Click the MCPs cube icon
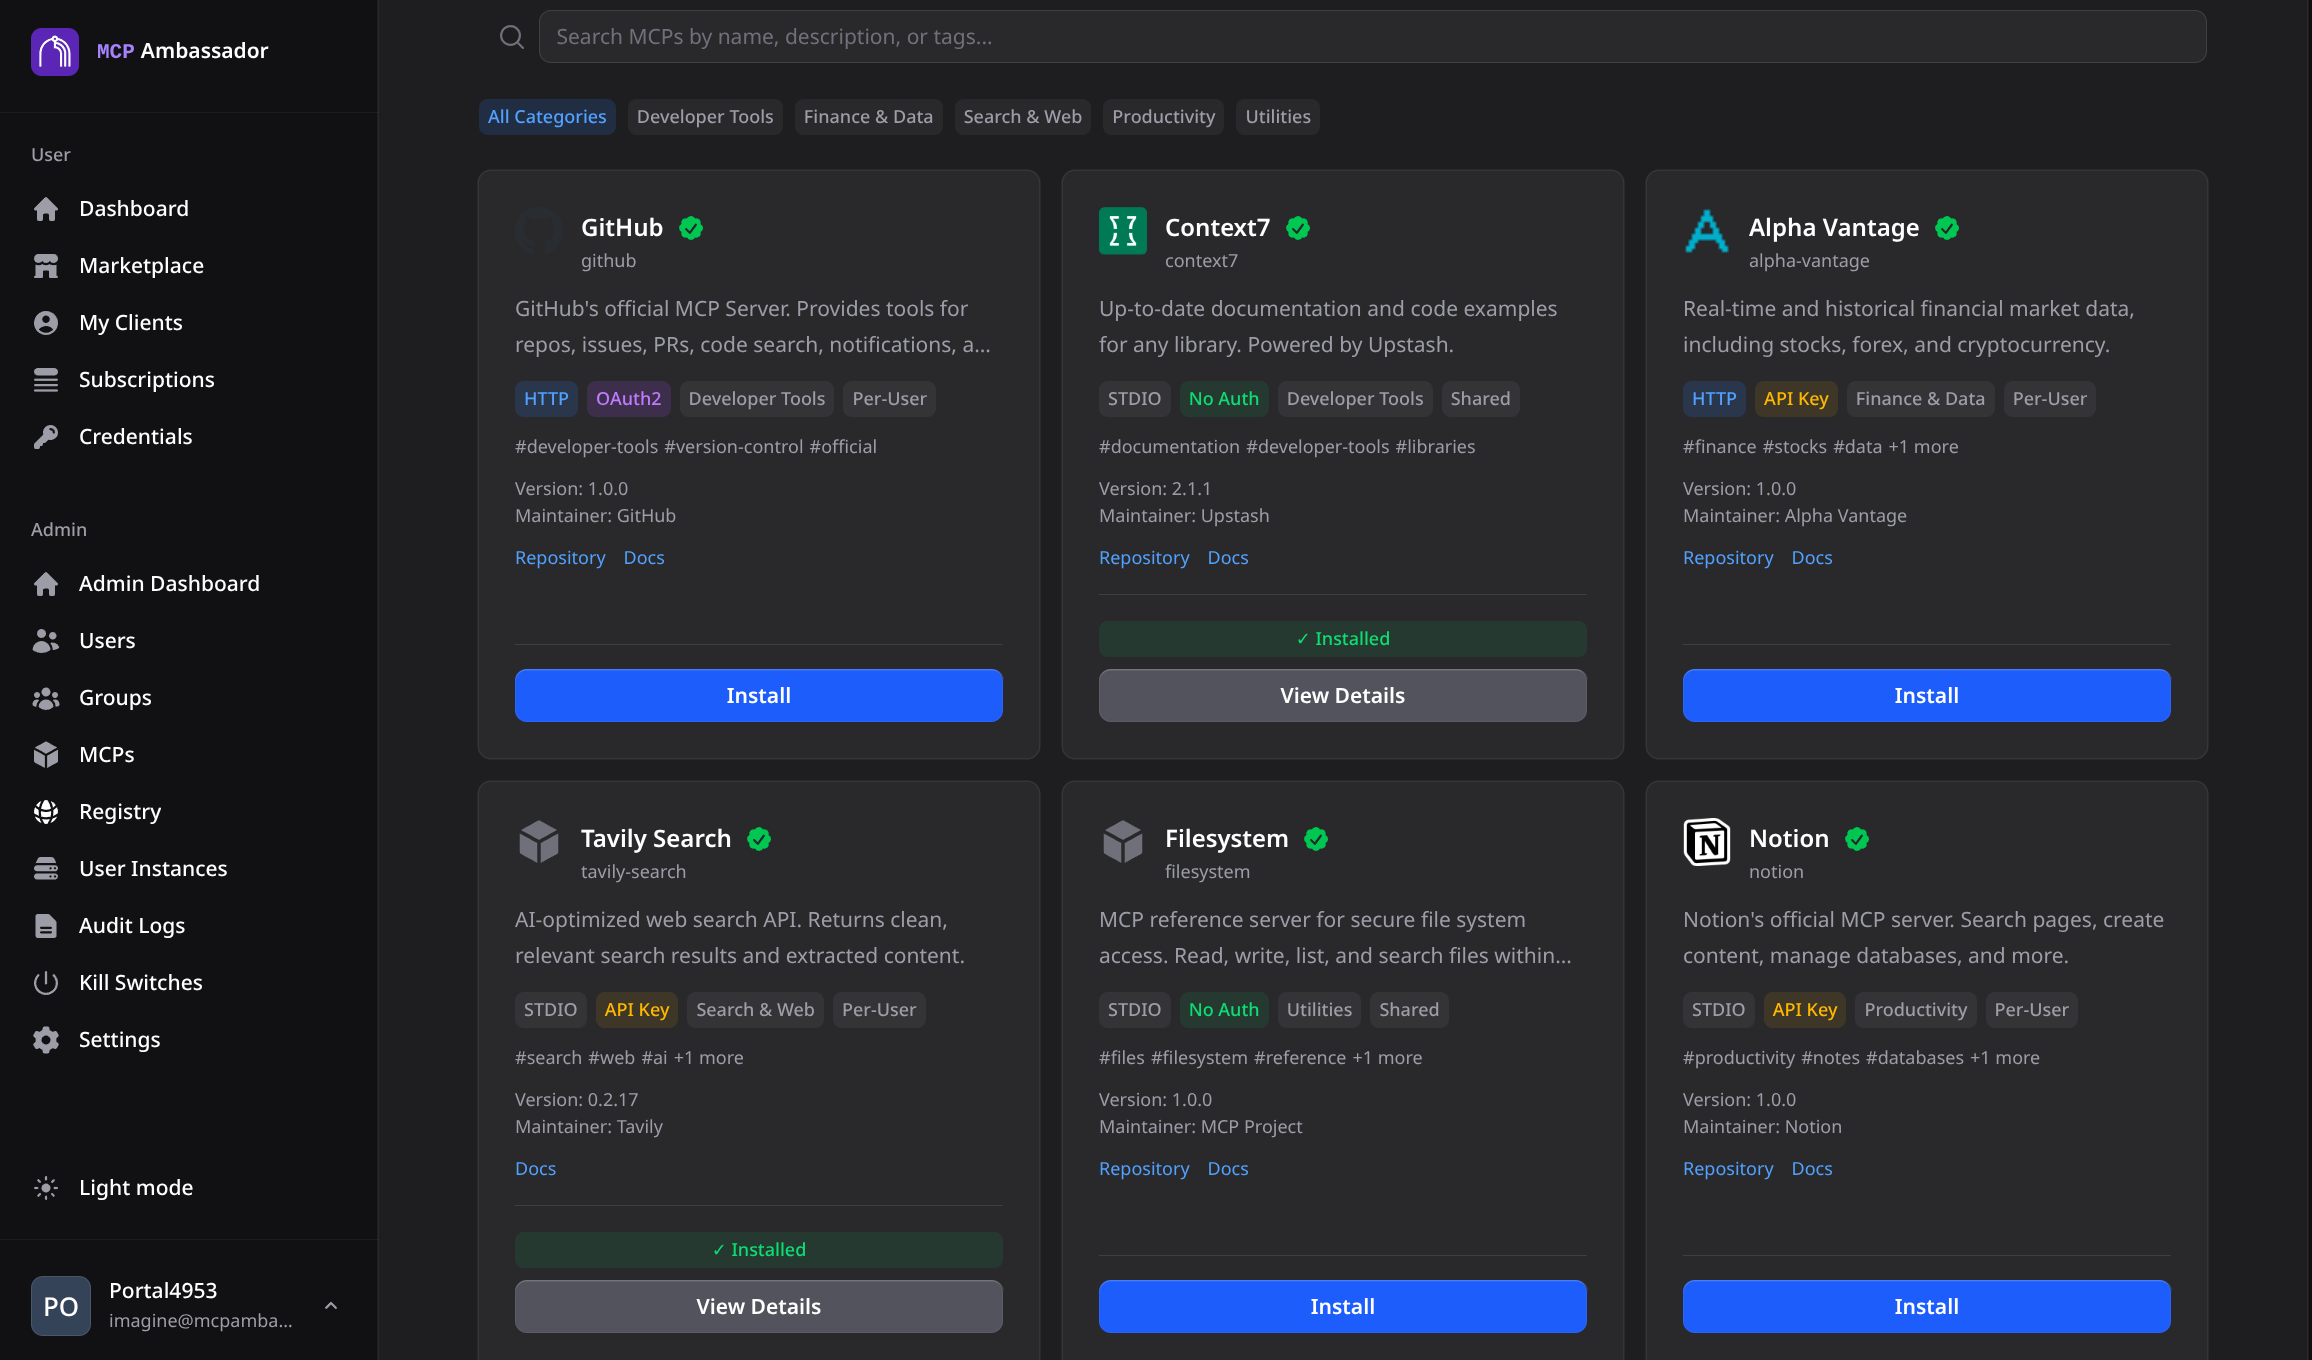 (x=46, y=755)
